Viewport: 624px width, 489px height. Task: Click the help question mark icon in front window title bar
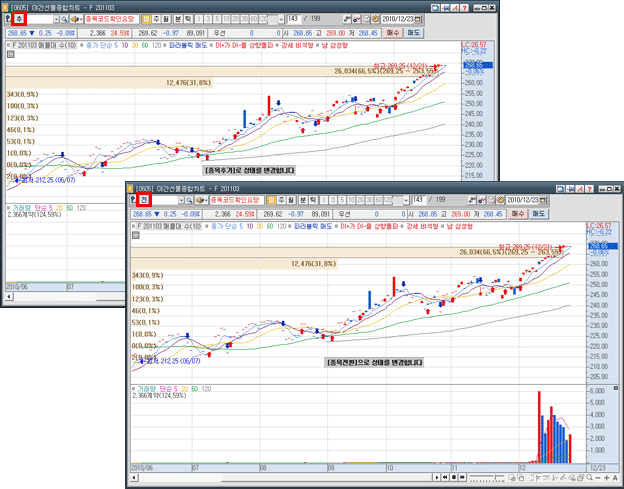point(589,189)
